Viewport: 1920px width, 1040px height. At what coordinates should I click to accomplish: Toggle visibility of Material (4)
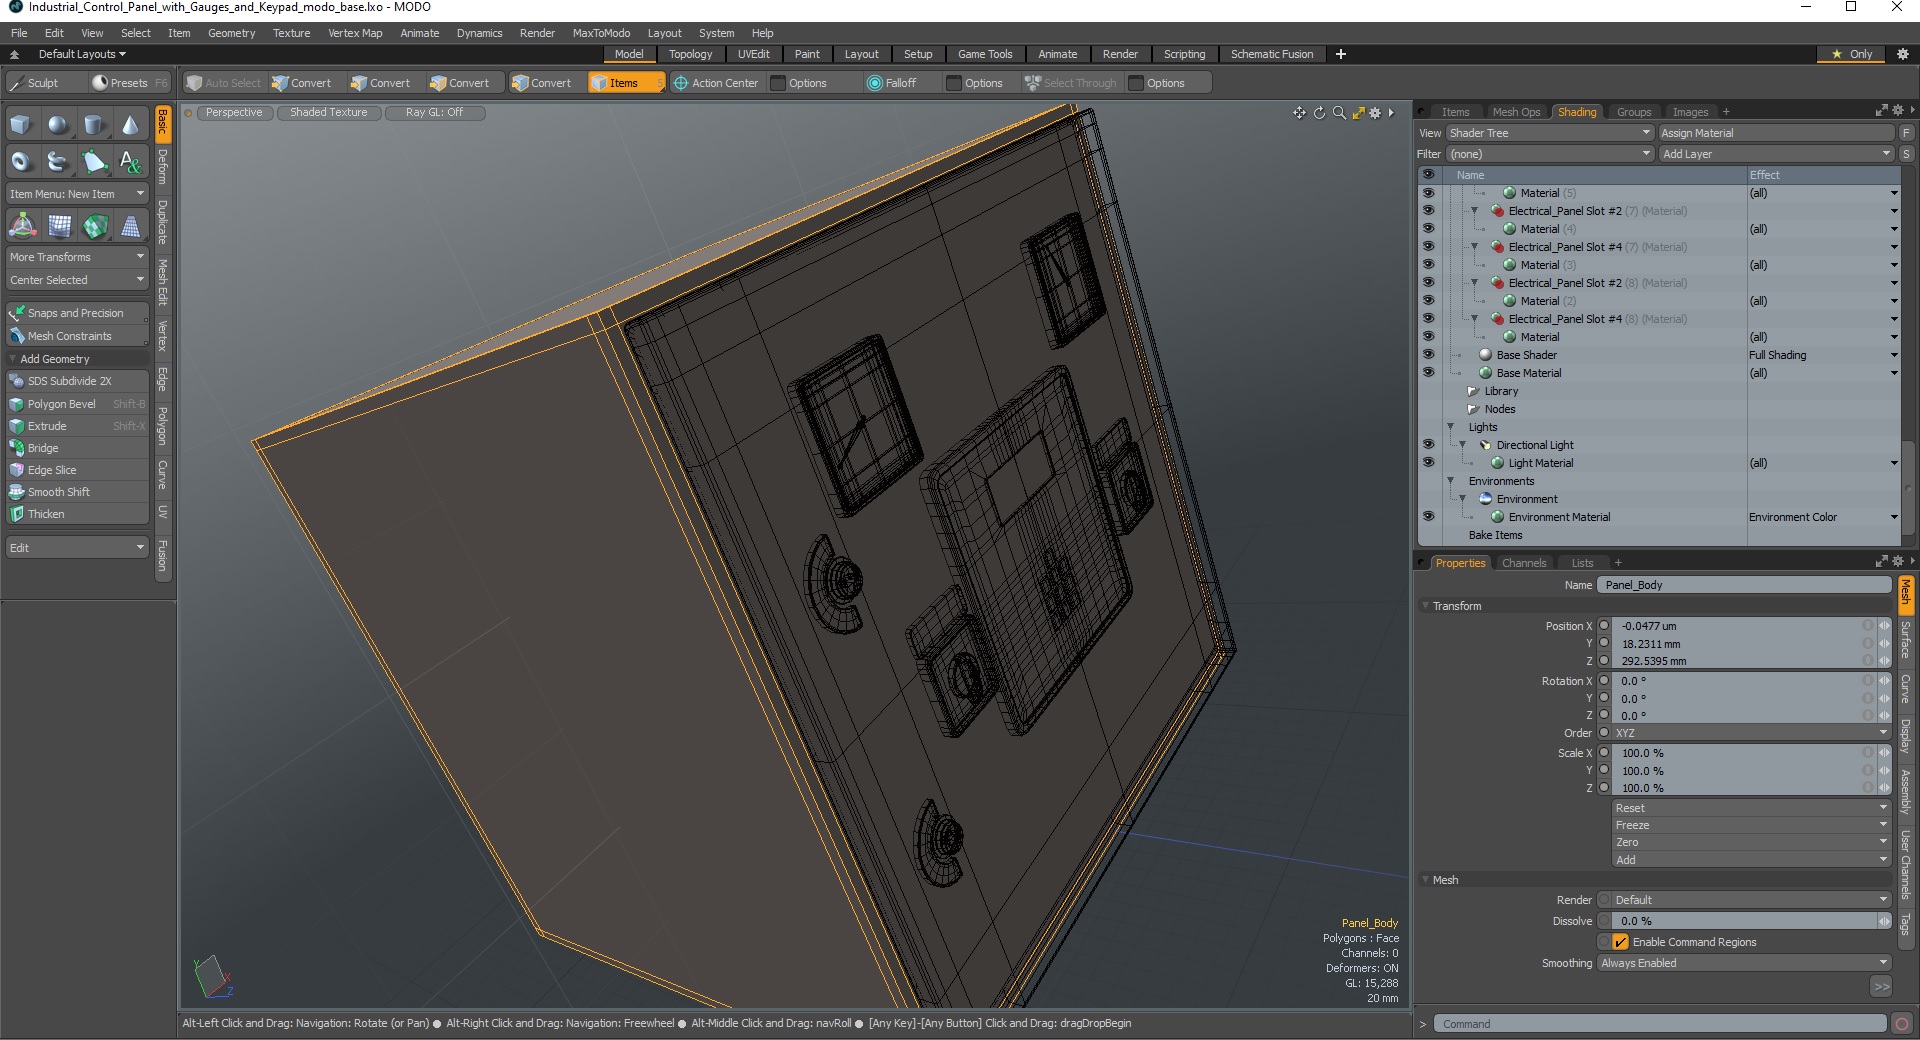click(x=1428, y=229)
